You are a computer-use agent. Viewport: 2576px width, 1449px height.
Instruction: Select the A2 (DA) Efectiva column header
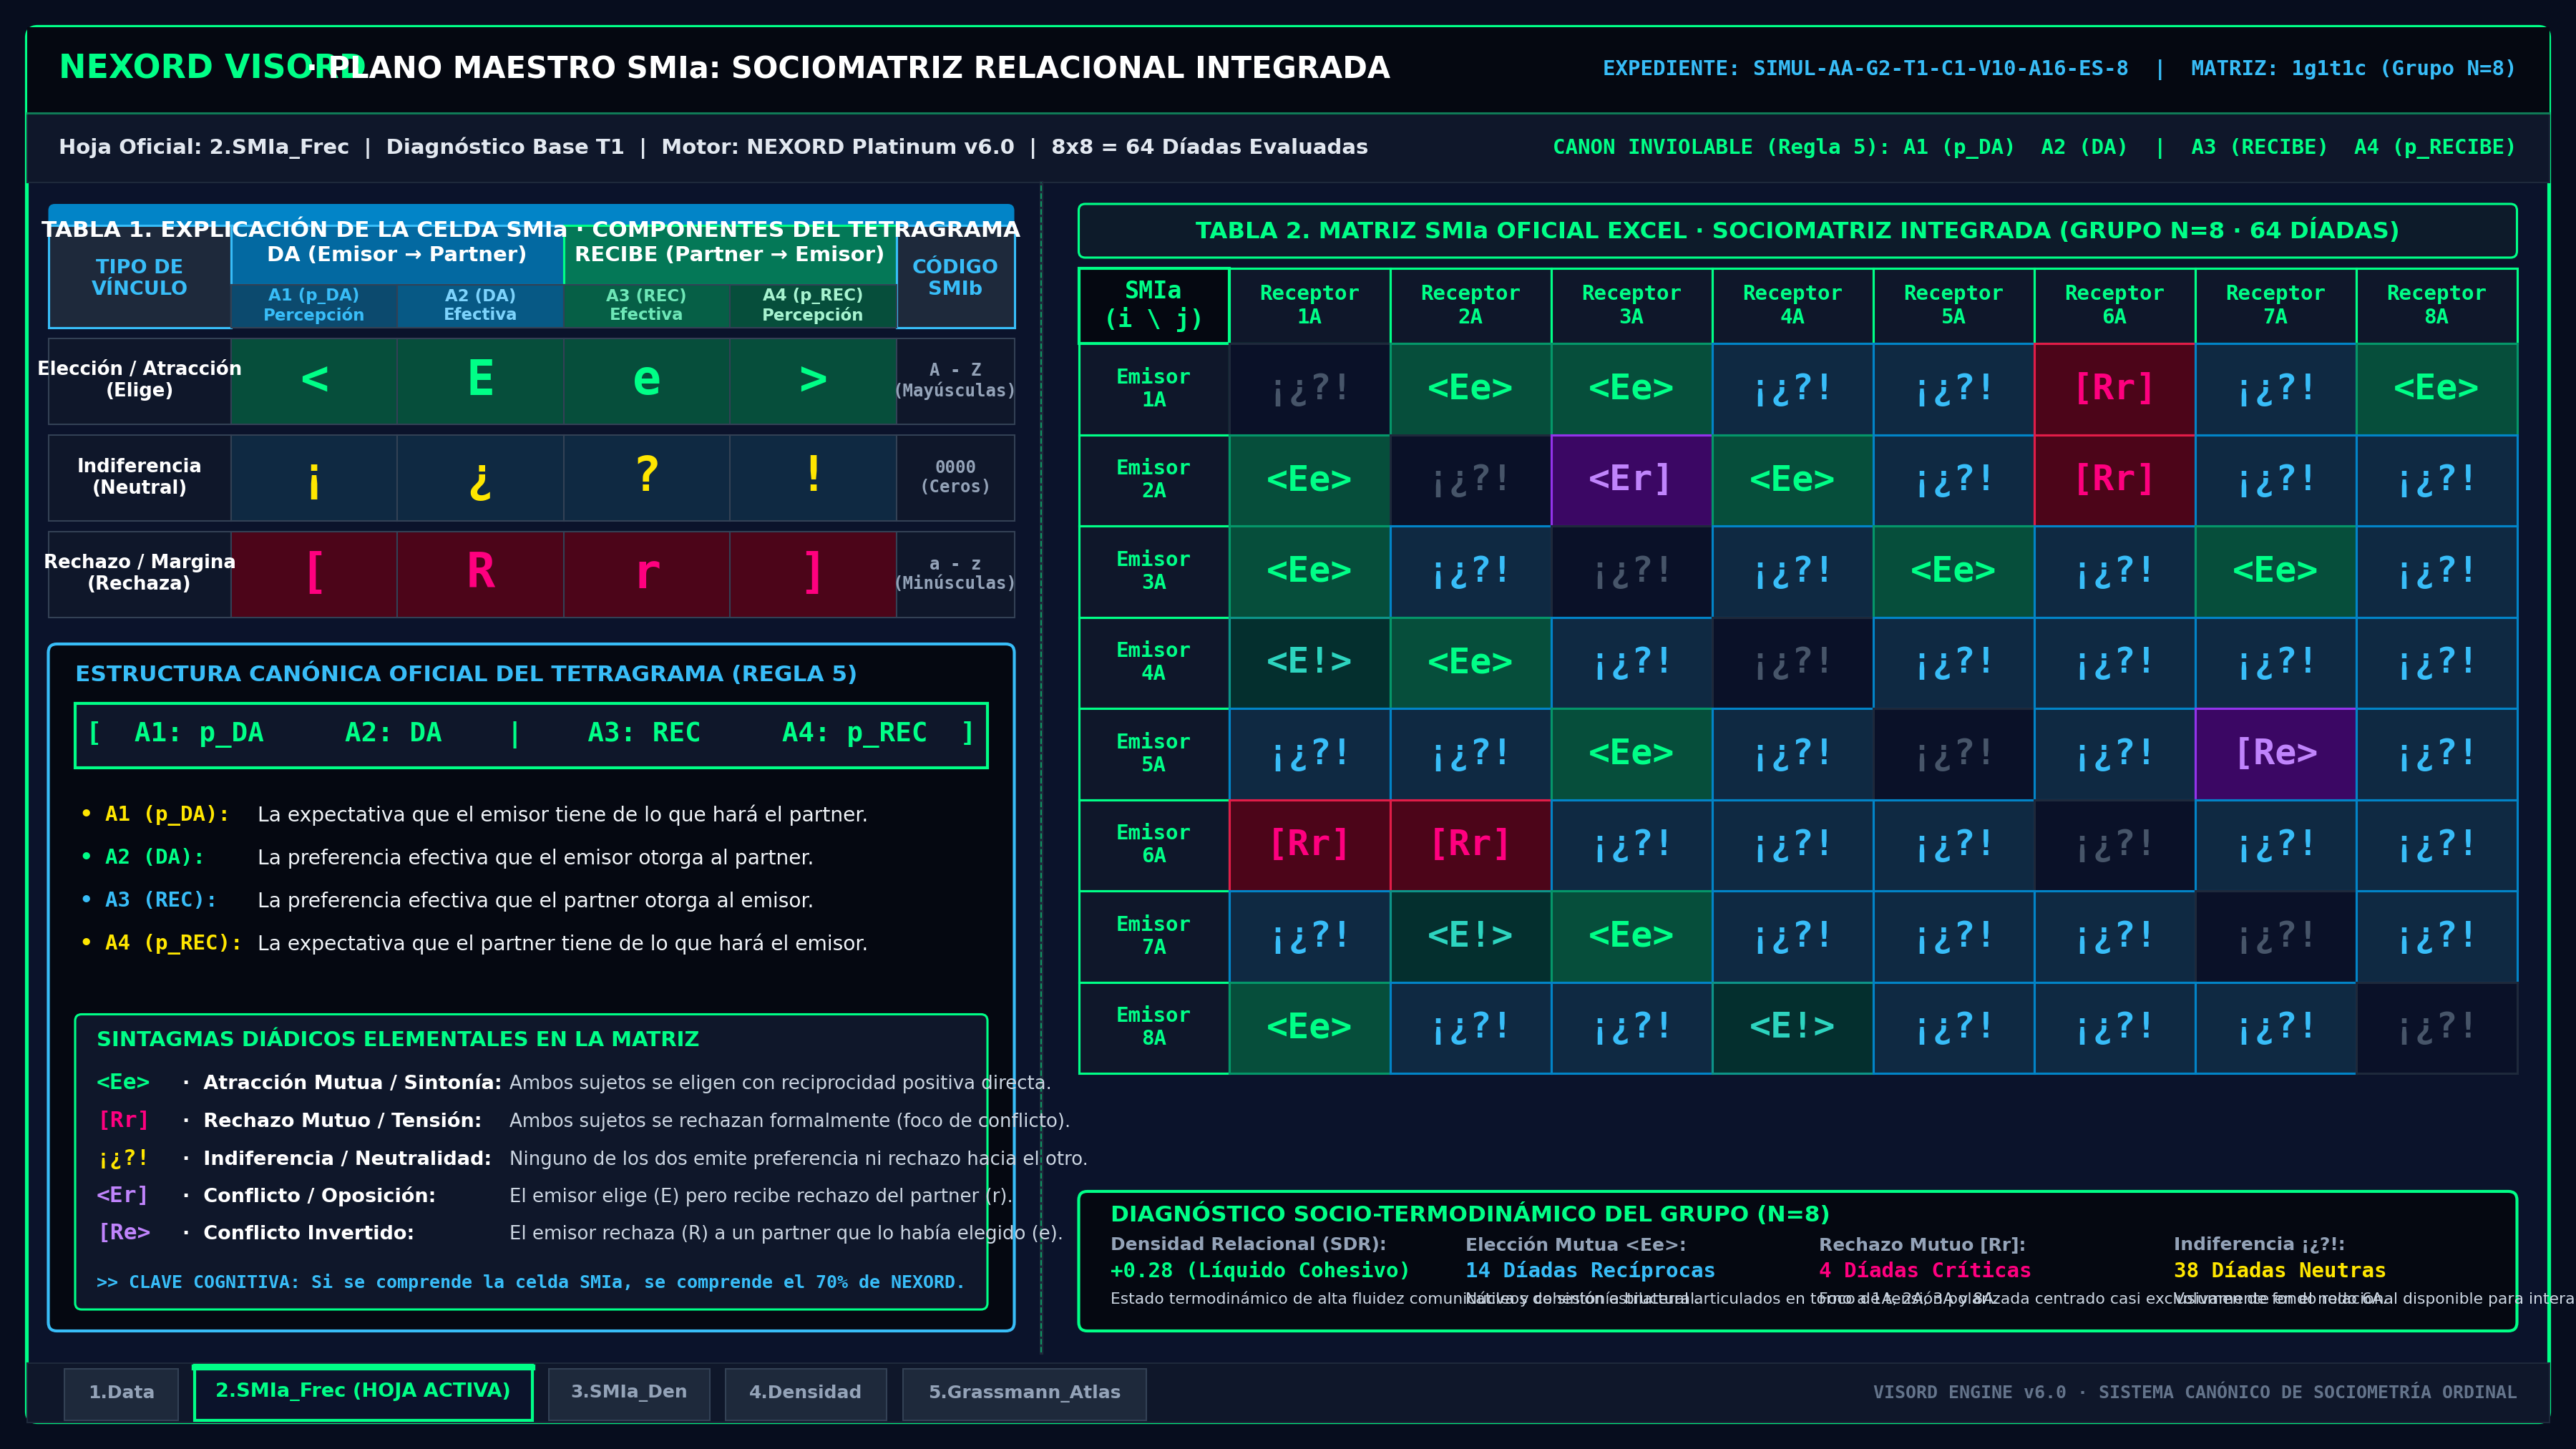point(480,305)
